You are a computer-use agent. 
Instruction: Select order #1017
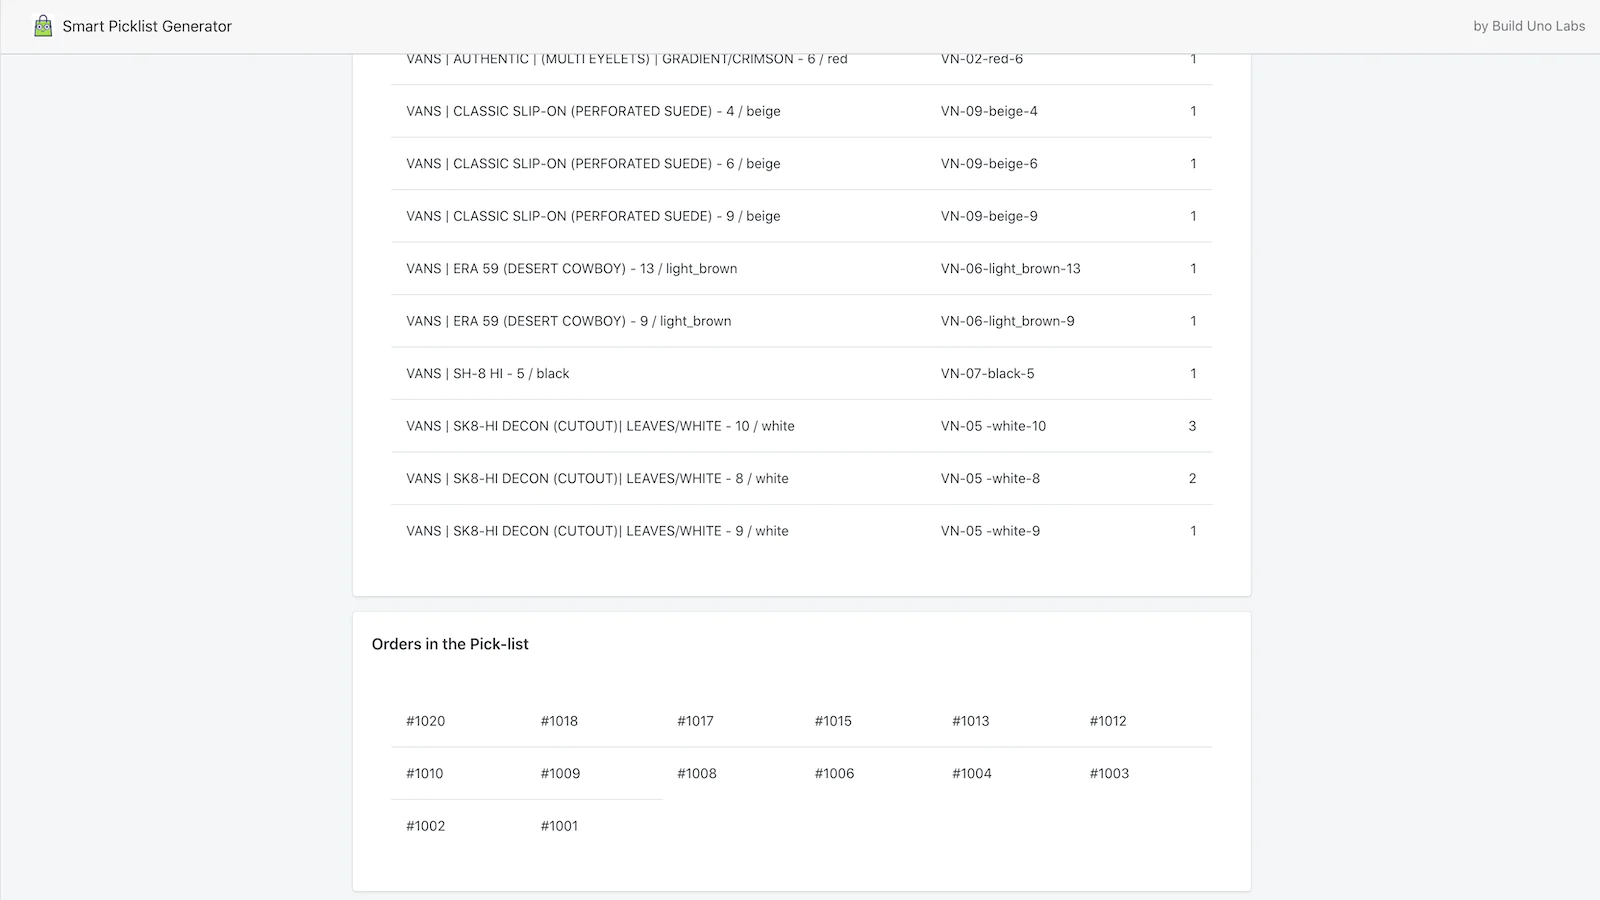coord(695,721)
